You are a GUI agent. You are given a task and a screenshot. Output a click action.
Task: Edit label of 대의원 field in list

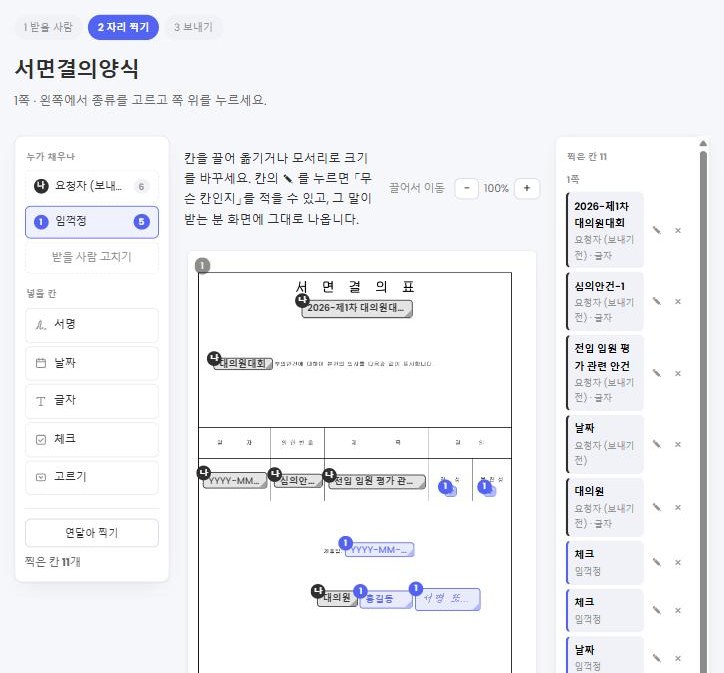point(657,507)
